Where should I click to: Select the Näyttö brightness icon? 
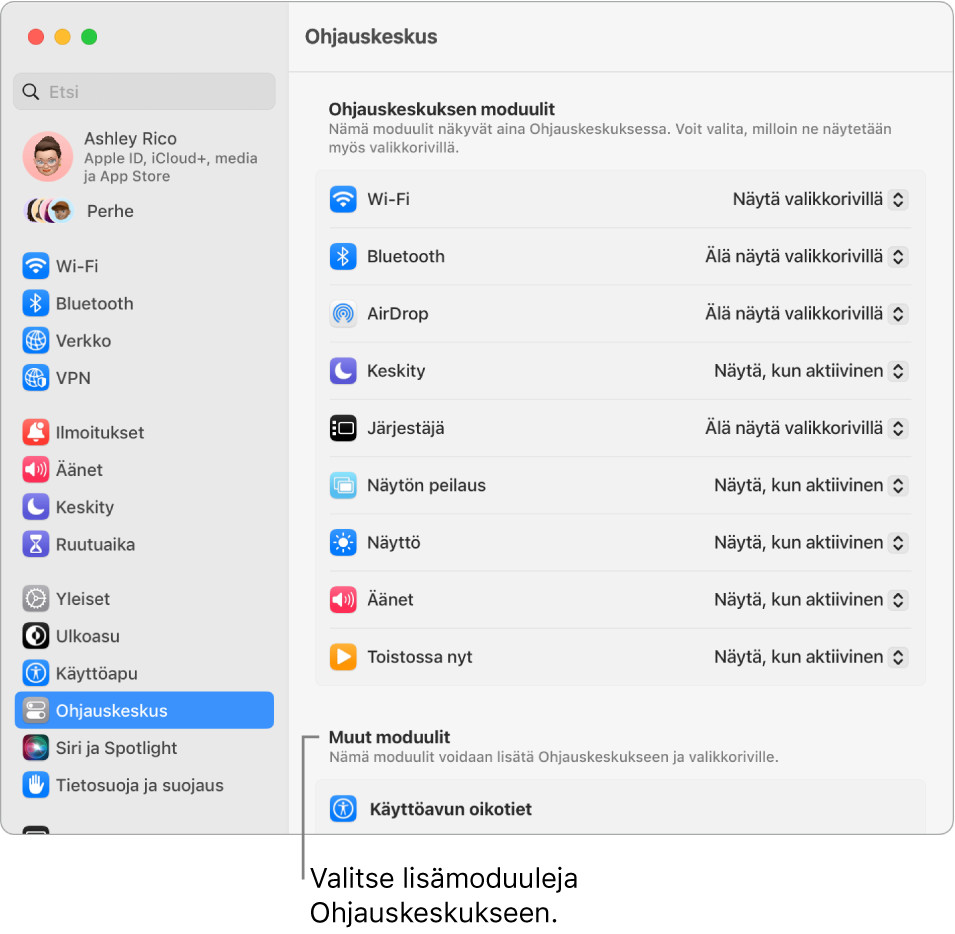coord(343,542)
